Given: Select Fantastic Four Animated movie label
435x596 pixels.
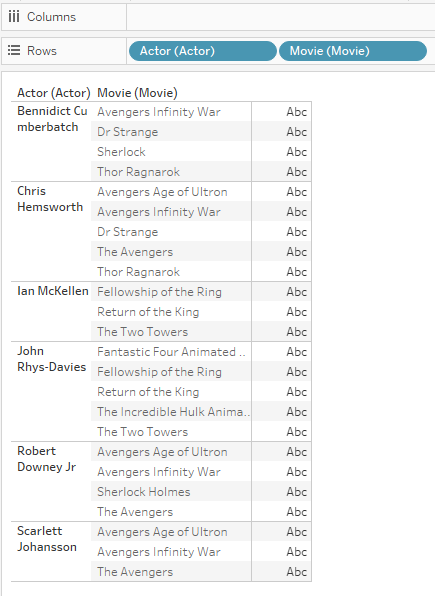Looking at the screenshot, I should [x=171, y=352].
